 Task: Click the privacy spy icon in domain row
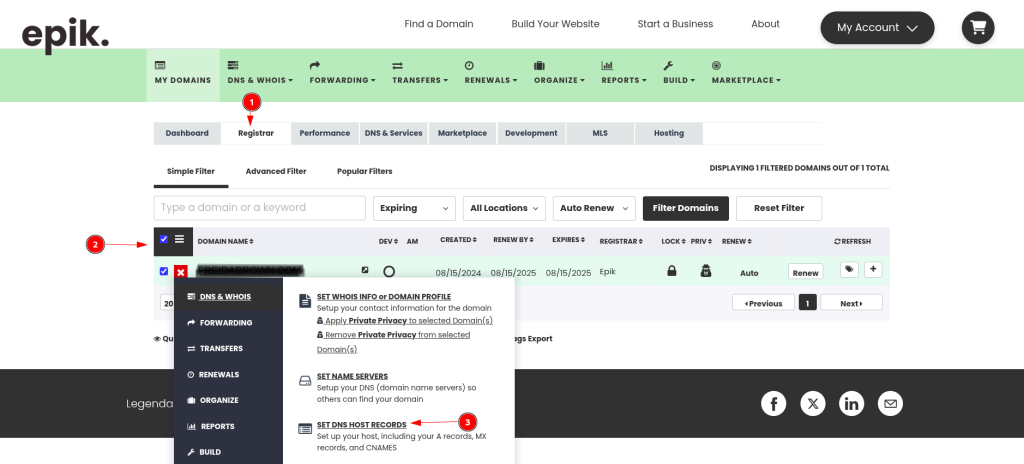[x=705, y=271]
